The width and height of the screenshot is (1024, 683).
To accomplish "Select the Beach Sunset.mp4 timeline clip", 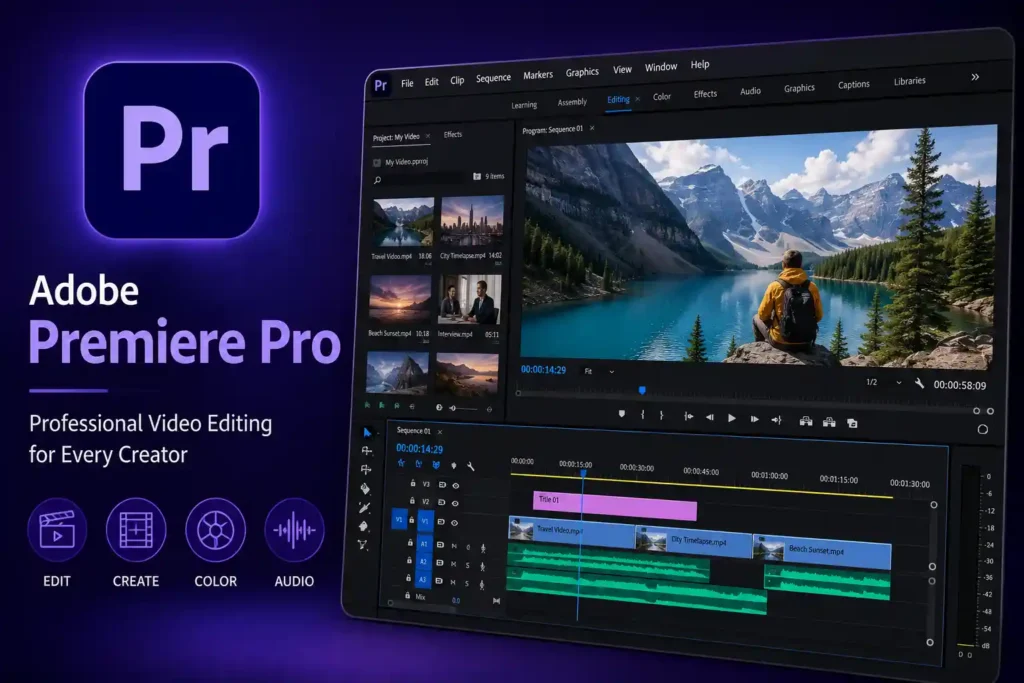I will (x=822, y=550).
